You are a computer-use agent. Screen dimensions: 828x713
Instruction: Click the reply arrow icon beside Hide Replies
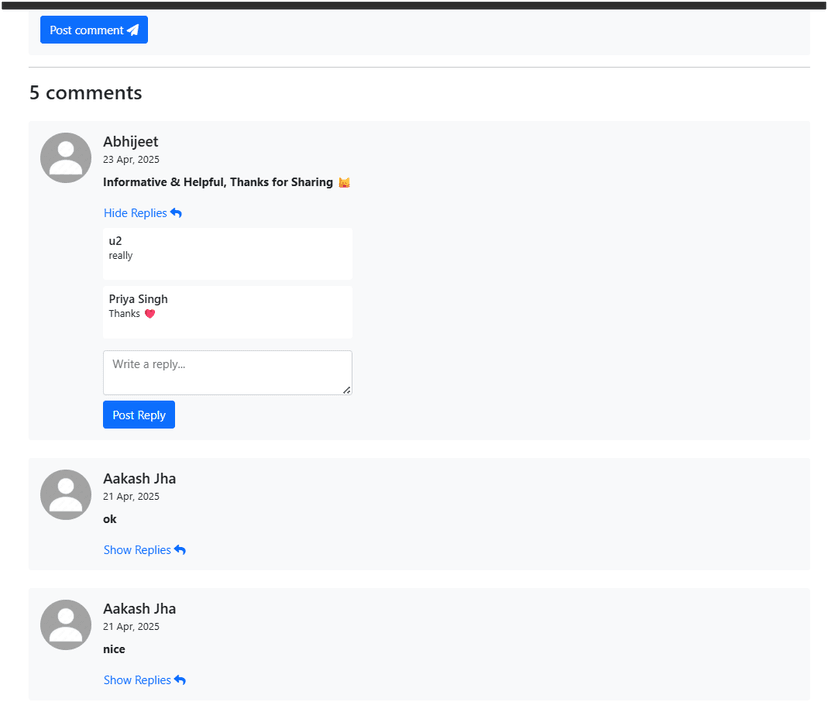tap(176, 213)
